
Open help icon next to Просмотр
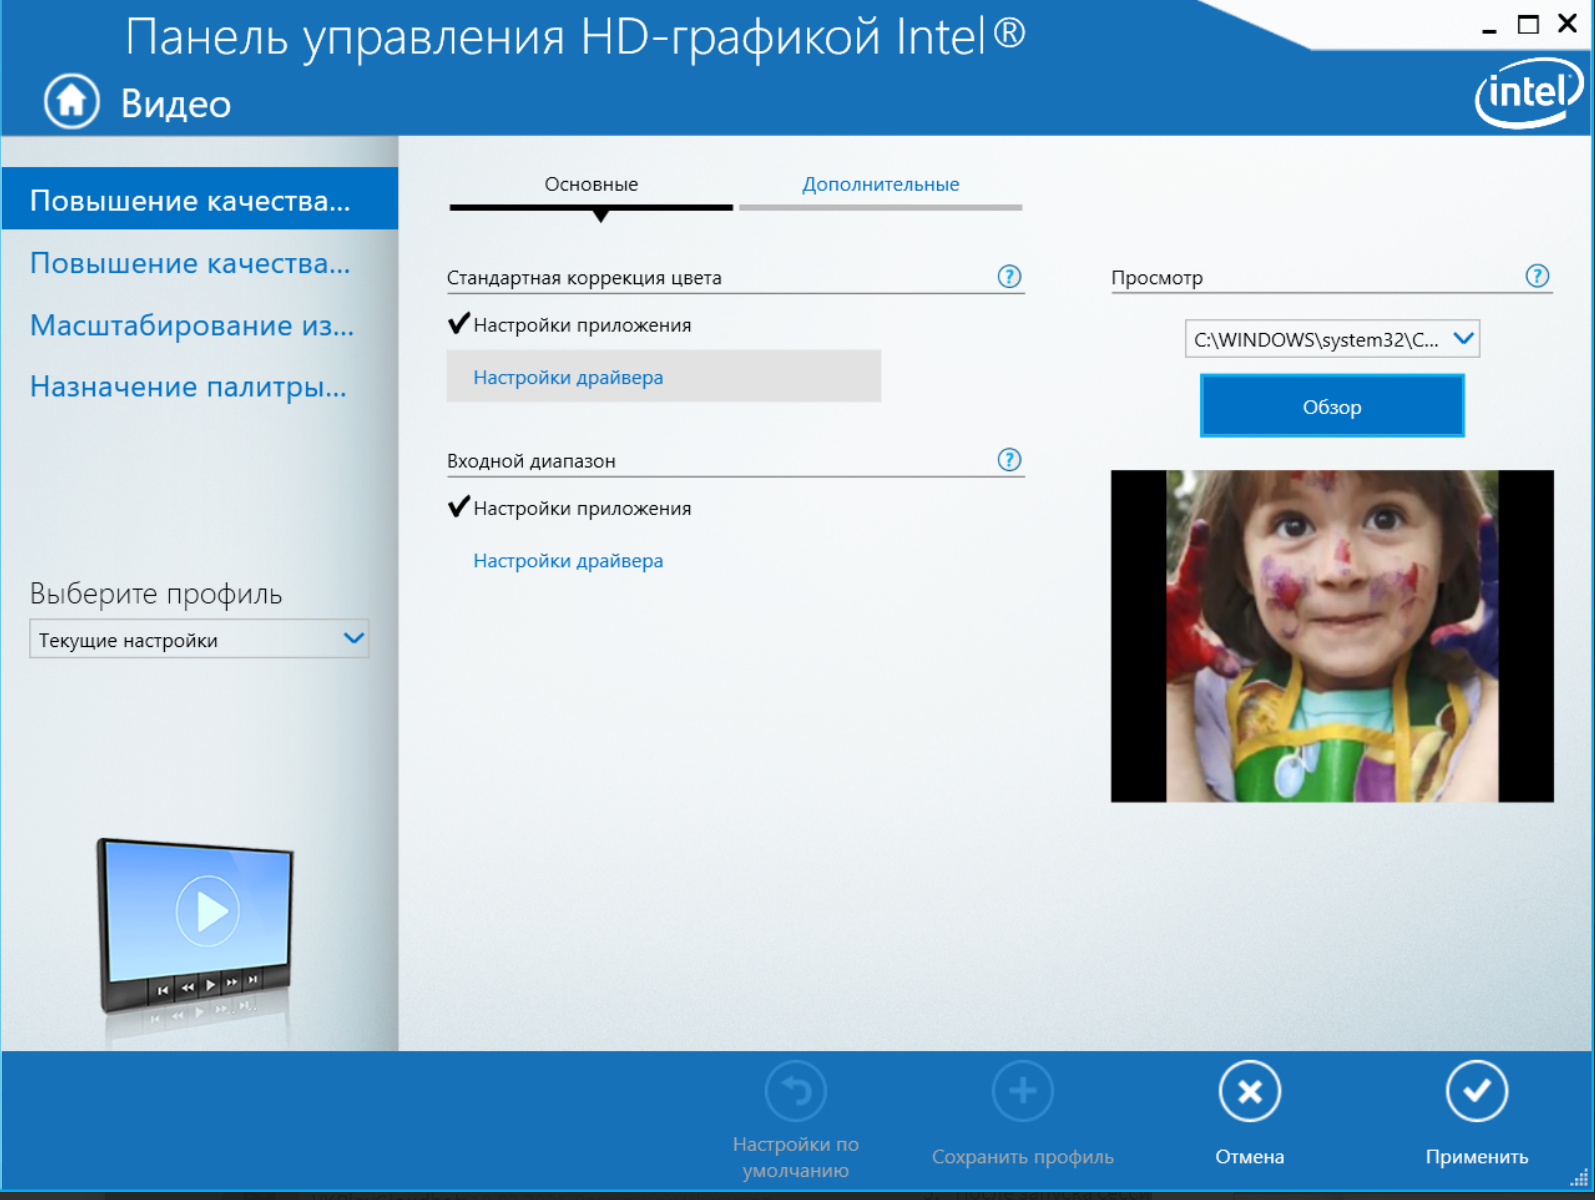[1537, 276]
